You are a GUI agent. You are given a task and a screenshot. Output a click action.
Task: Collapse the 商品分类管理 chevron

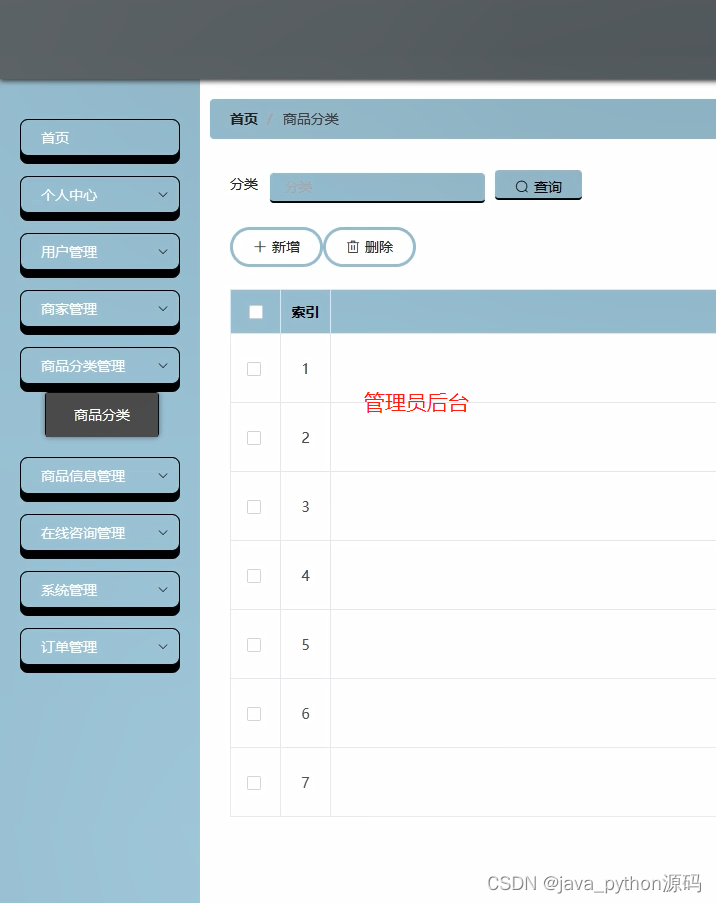(x=163, y=366)
